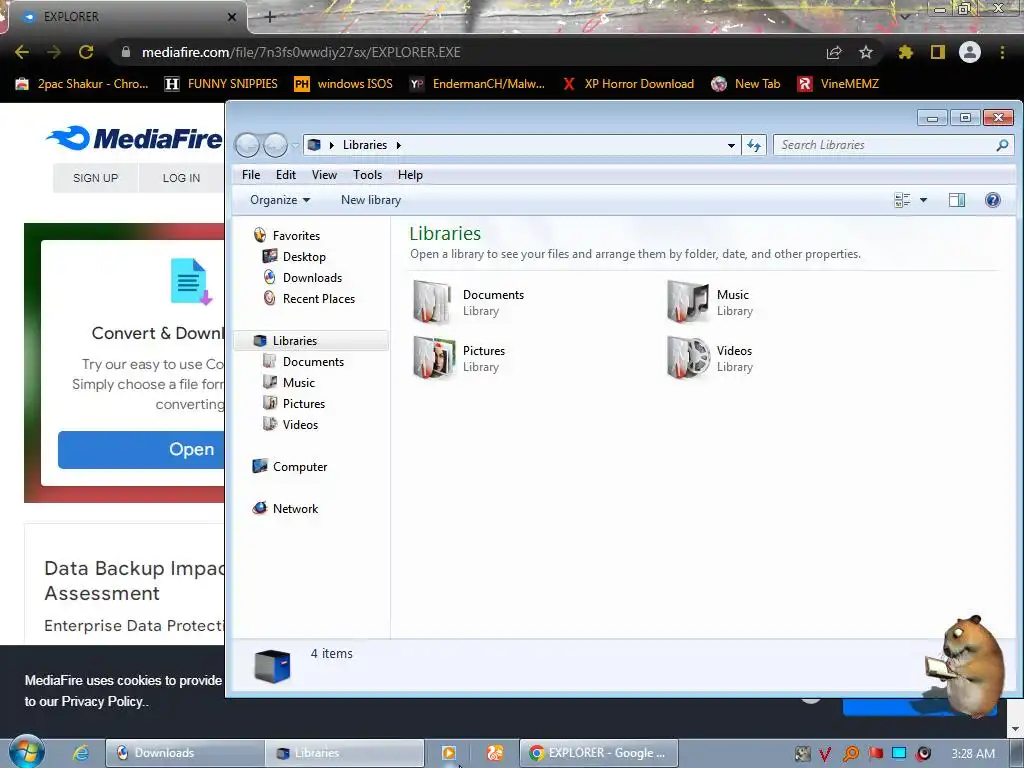Open the EndermanCH/Malw... bookmark

point(477,84)
